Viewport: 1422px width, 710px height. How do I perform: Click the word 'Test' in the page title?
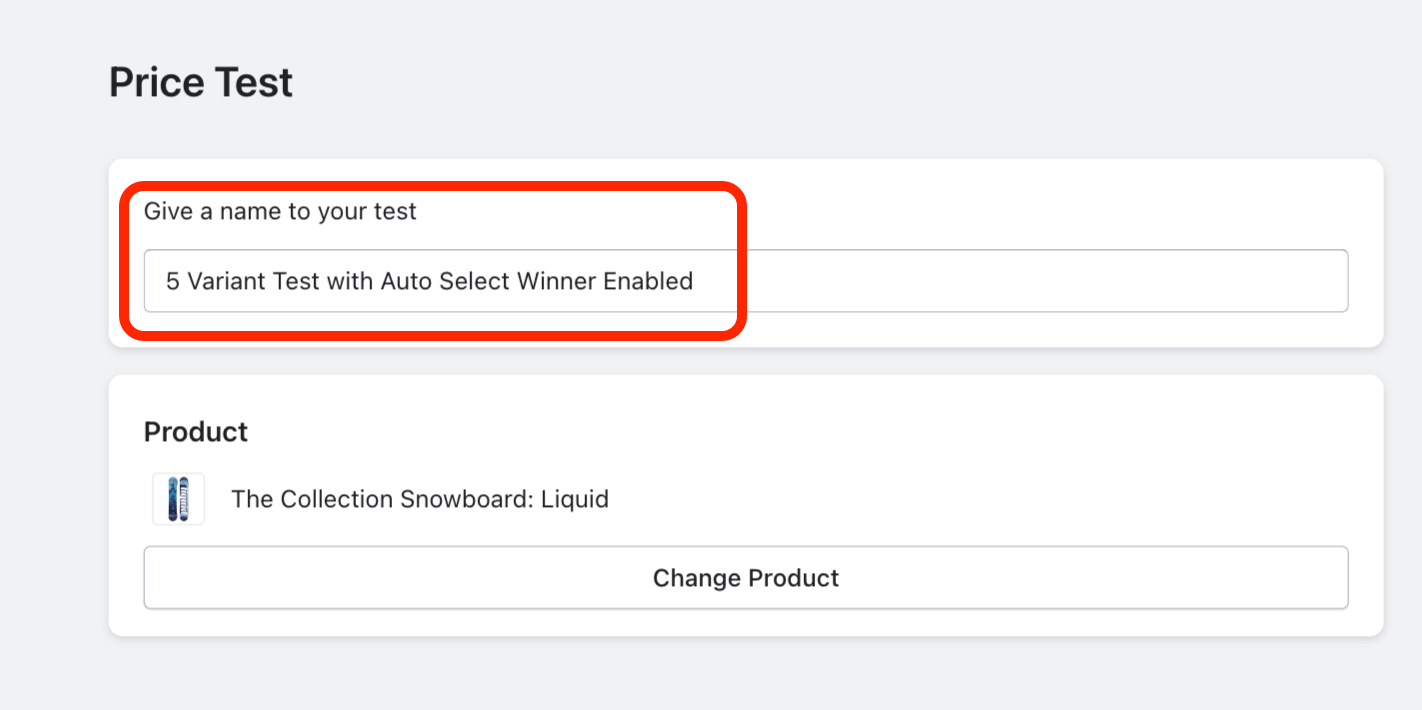pos(258,82)
